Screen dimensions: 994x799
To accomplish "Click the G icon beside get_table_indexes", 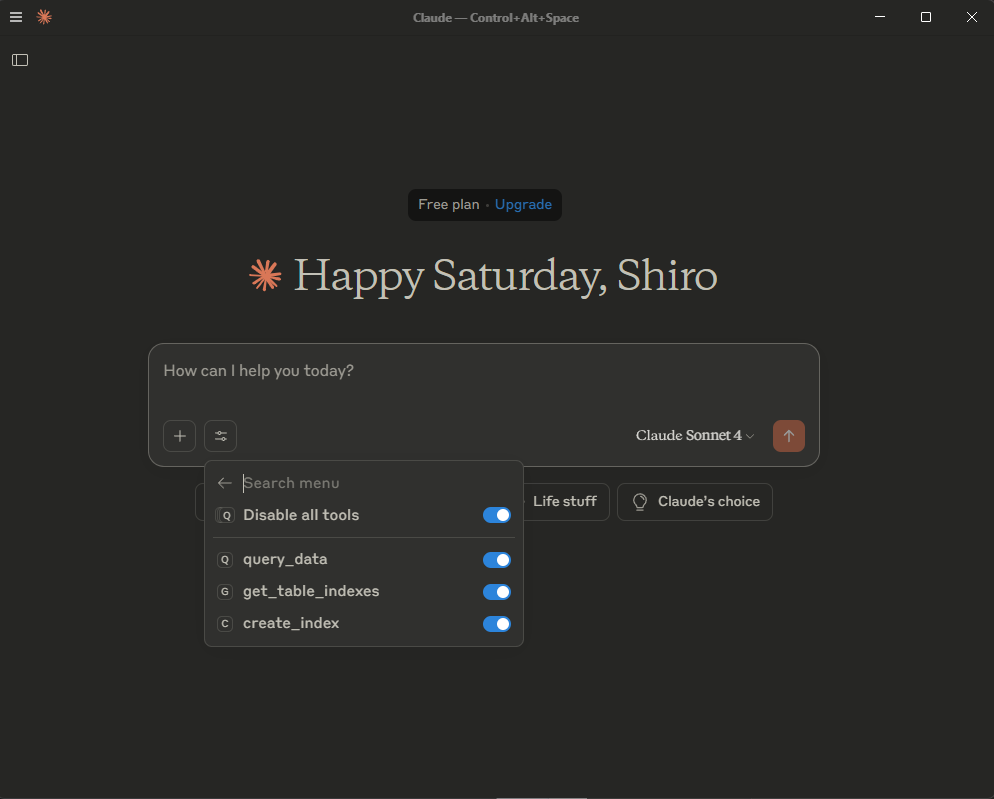I will pos(224,592).
